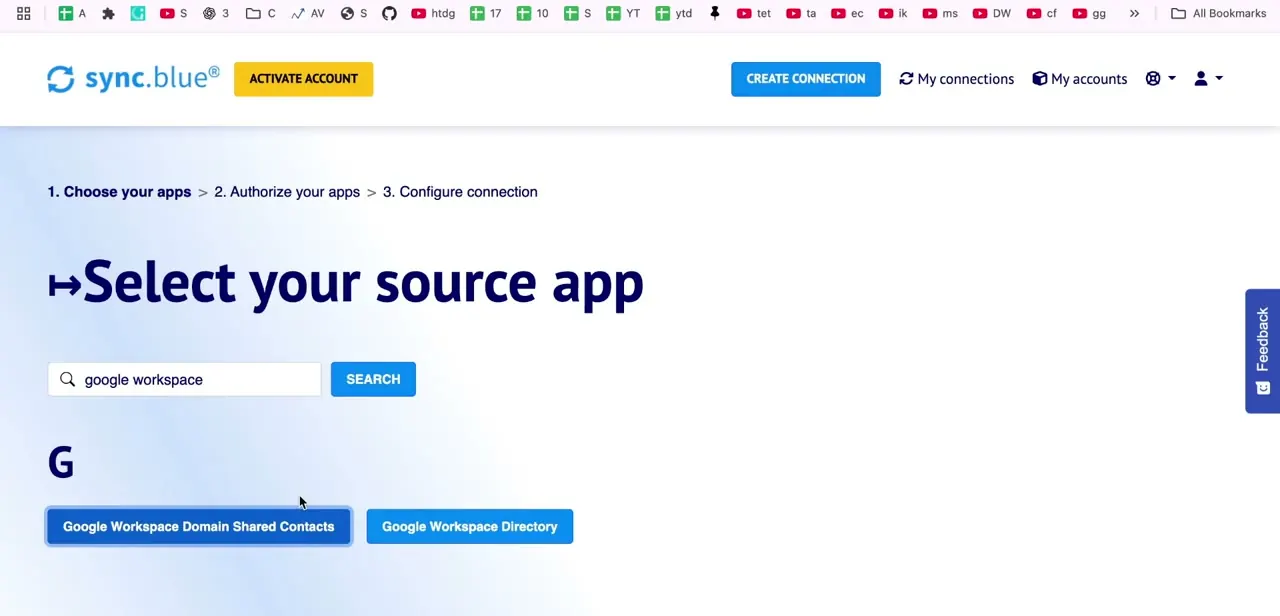1280x616 pixels.
Task: Open the chart bookmark labeled AV
Action: (308, 14)
